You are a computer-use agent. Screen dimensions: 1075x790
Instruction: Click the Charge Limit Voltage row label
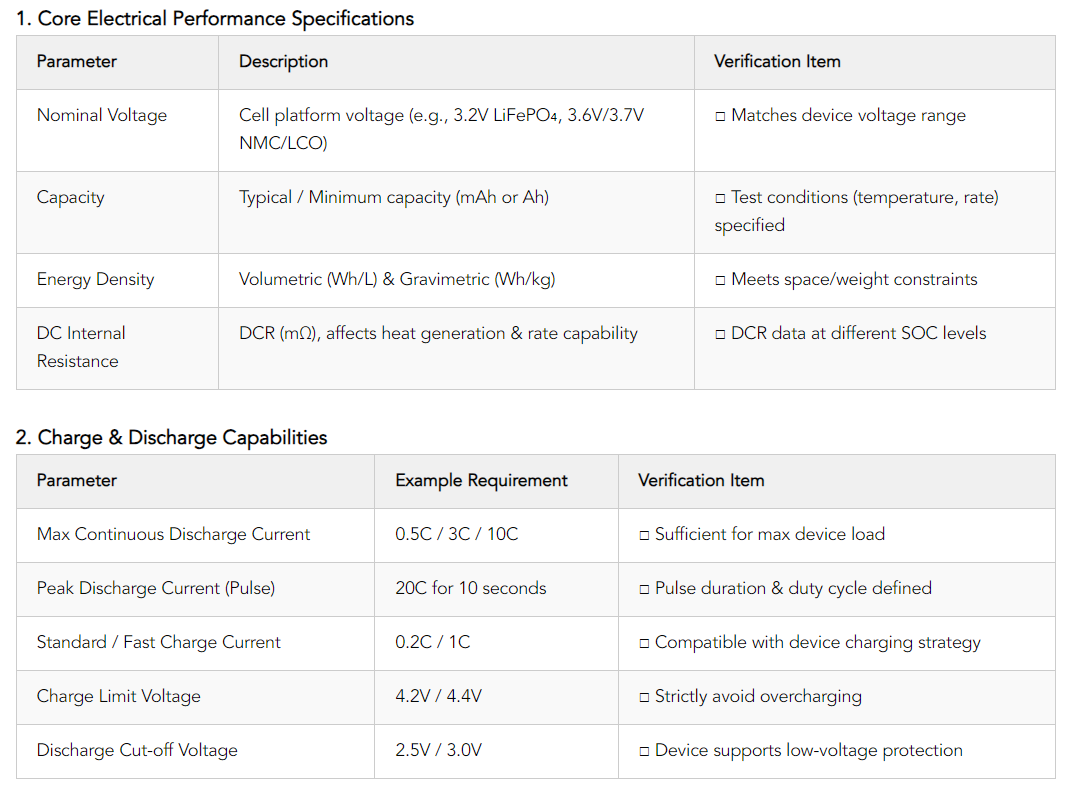(x=119, y=697)
